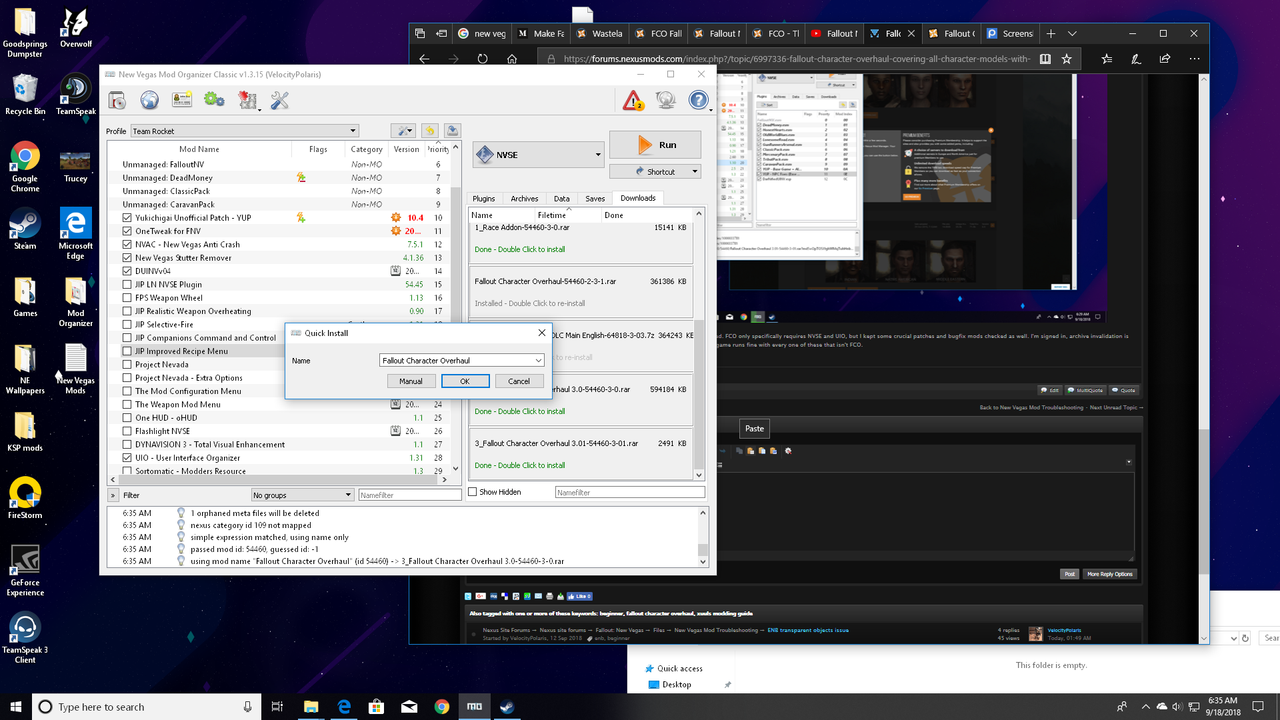Screen dimensions: 1280x720
Task: Click the Chrome icon in taskbar
Action: (442, 706)
